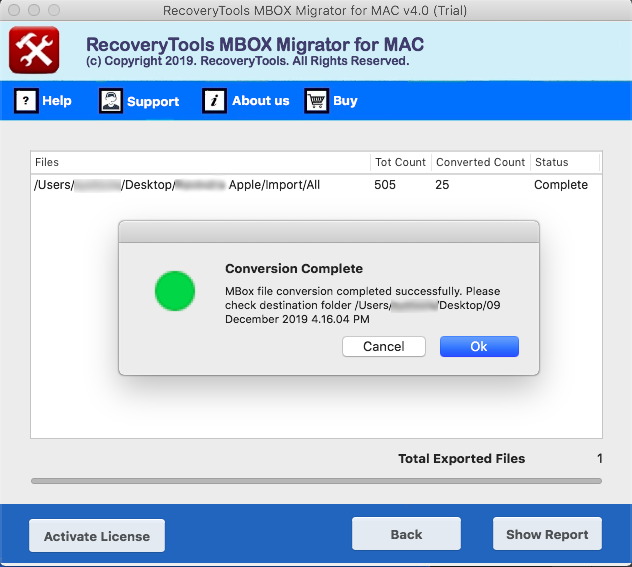Click the Support agent icon

pyautogui.click(x=110, y=101)
